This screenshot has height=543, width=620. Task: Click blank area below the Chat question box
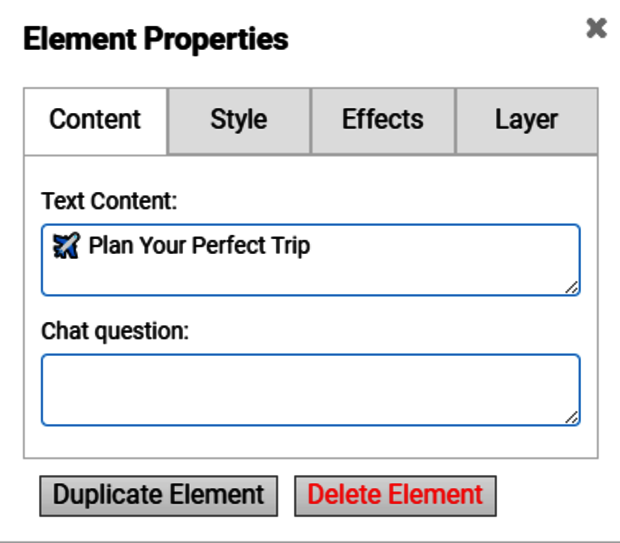310,442
